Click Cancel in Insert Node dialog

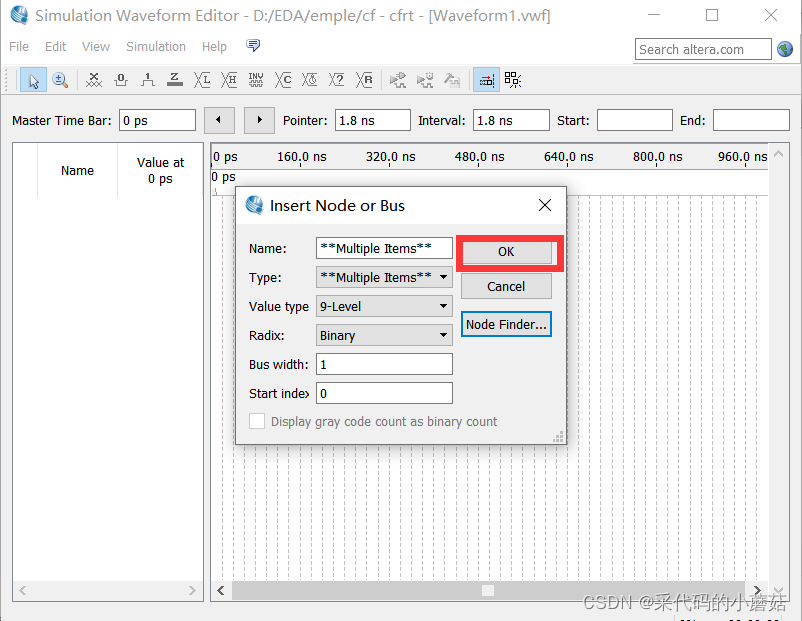[506, 286]
